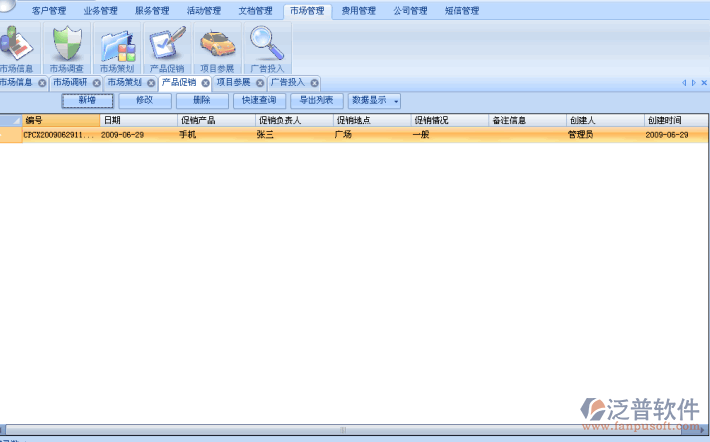Click the horizontal scrollbar thumb
The height and width of the screenshot is (442, 710).
(x=343, y=429)
